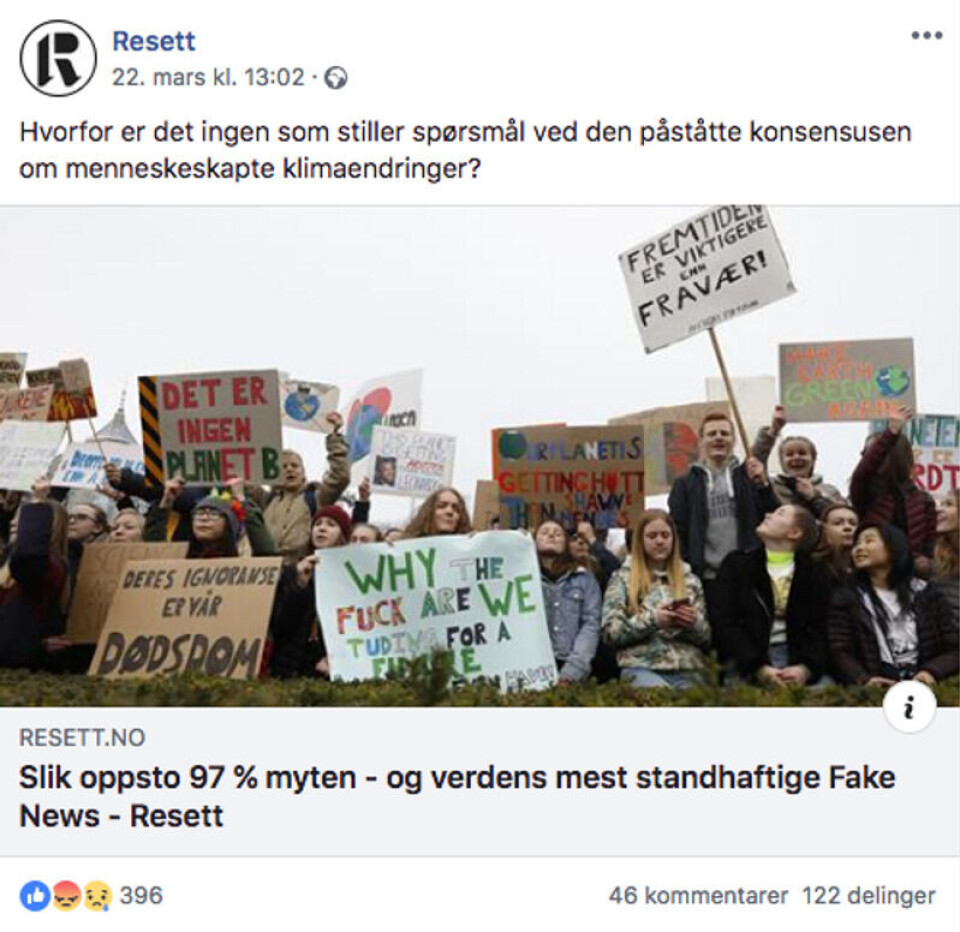Click the public globe privacy icon
Screen dimensions: 960x932
pos(336,78)
